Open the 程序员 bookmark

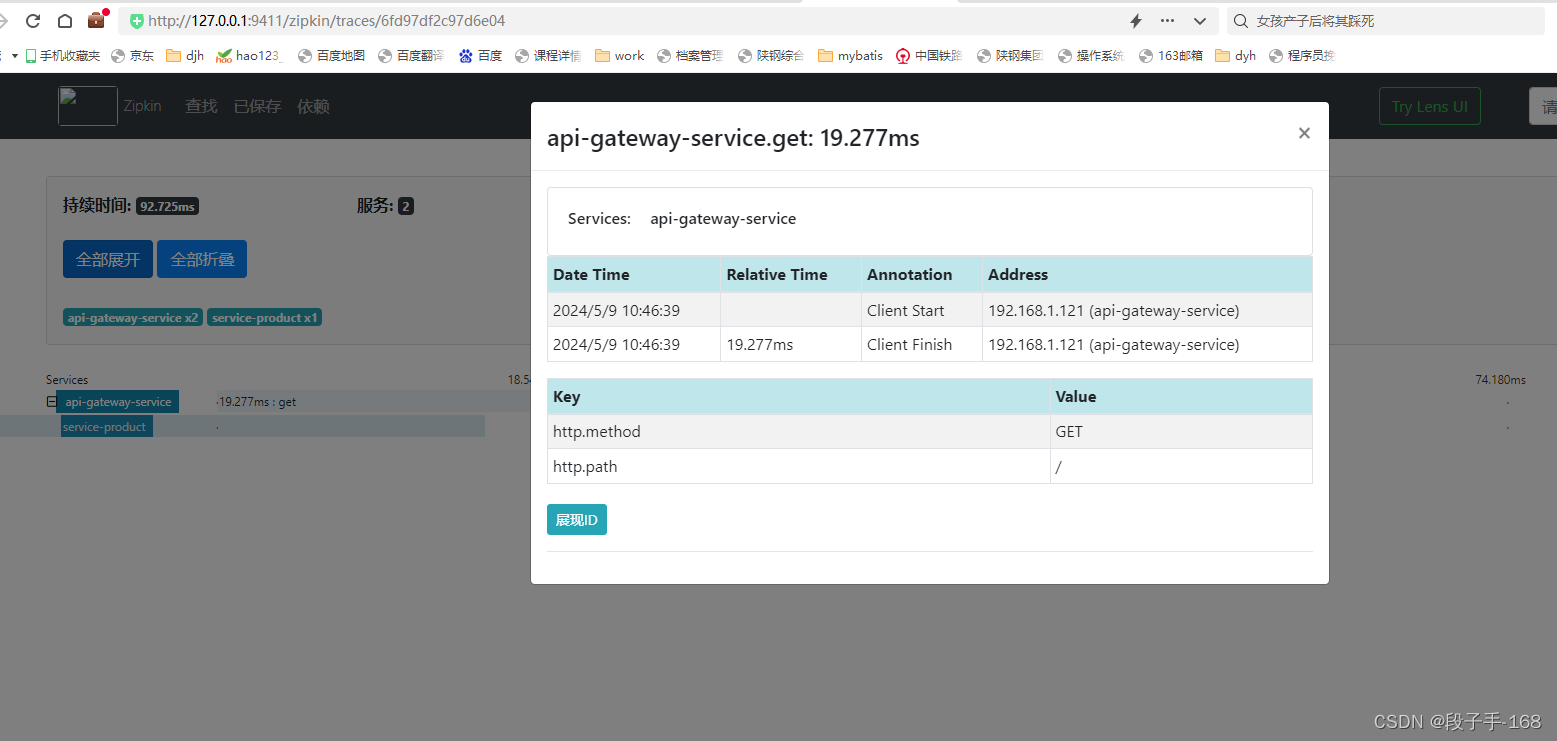click(1302, 56)
